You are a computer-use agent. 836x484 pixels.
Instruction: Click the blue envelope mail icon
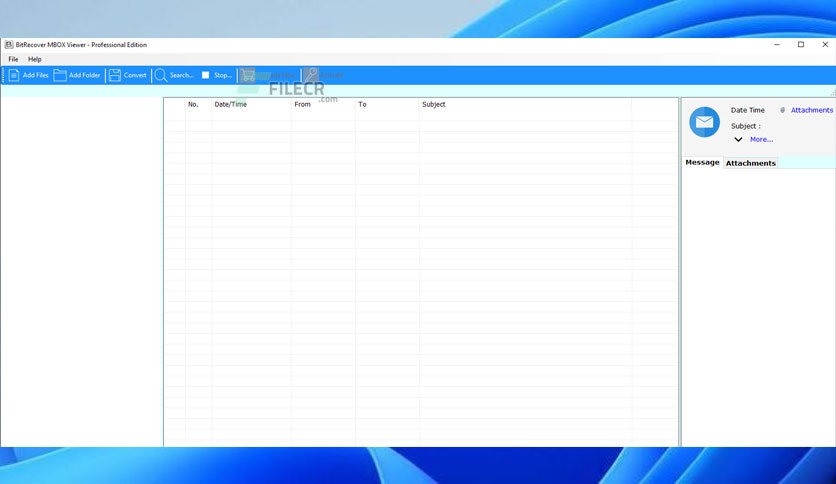point(704,122)
